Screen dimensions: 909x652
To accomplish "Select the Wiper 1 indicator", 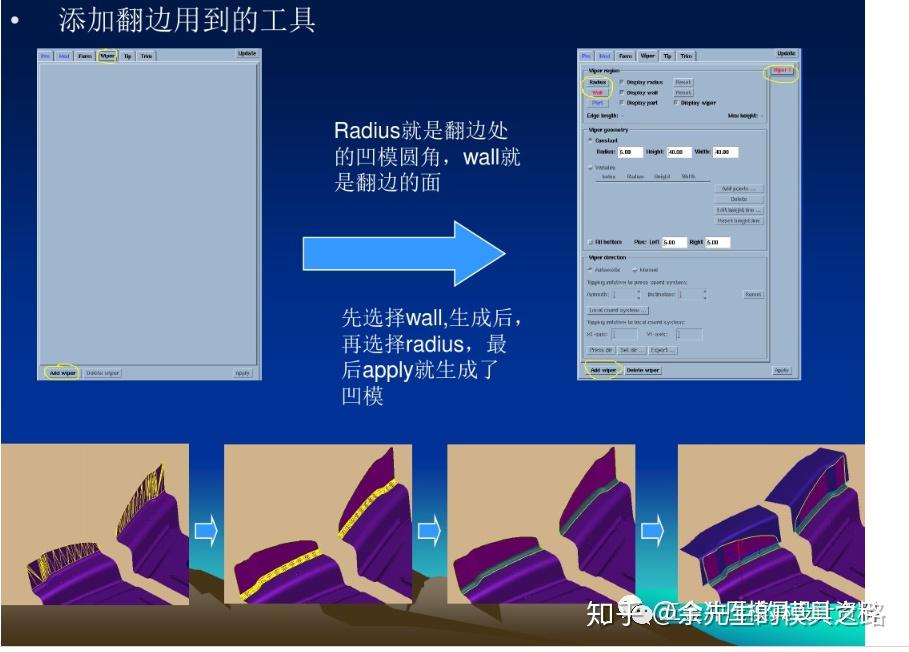I will tap(783, 68).
